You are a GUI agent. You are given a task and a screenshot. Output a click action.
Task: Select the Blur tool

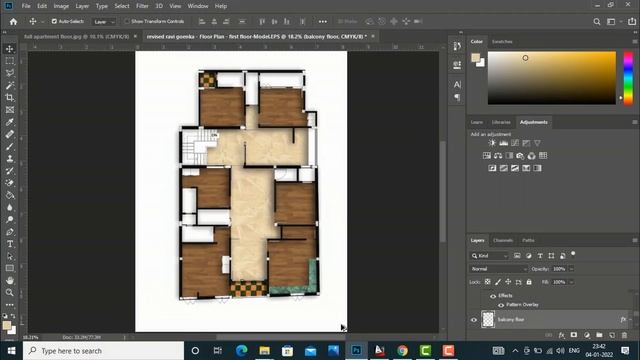(10, 207)
